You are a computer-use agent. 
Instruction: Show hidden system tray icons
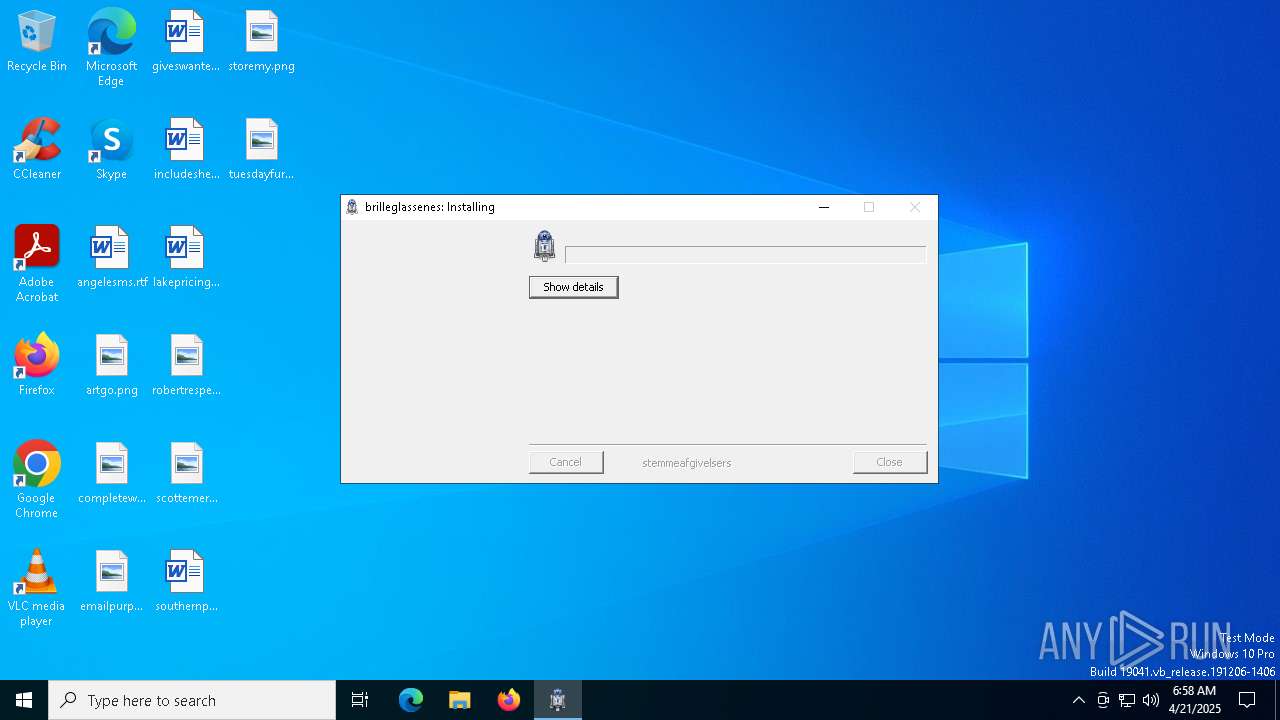(1078, 700)
